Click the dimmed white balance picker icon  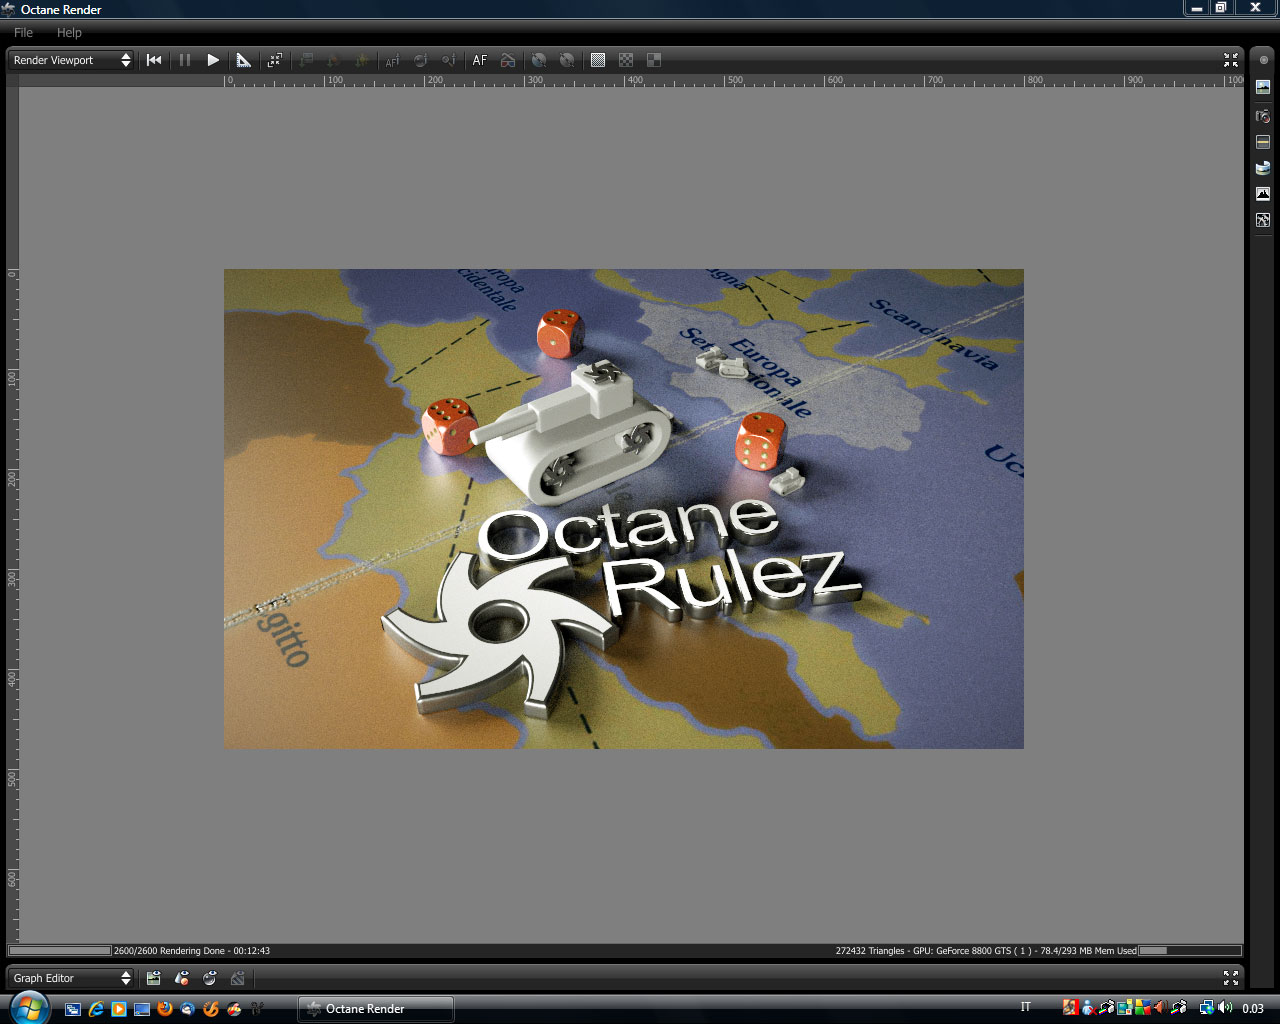point(449,60)
